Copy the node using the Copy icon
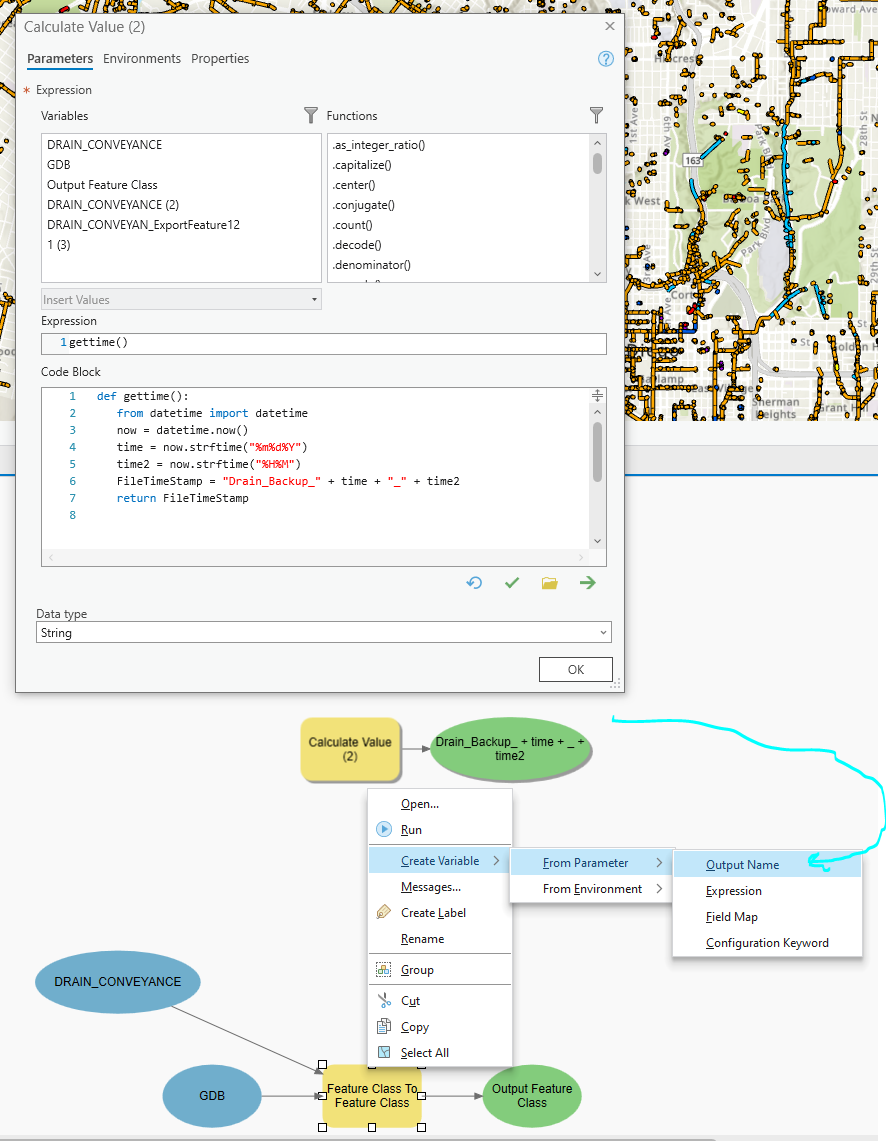 point(383,1026)
